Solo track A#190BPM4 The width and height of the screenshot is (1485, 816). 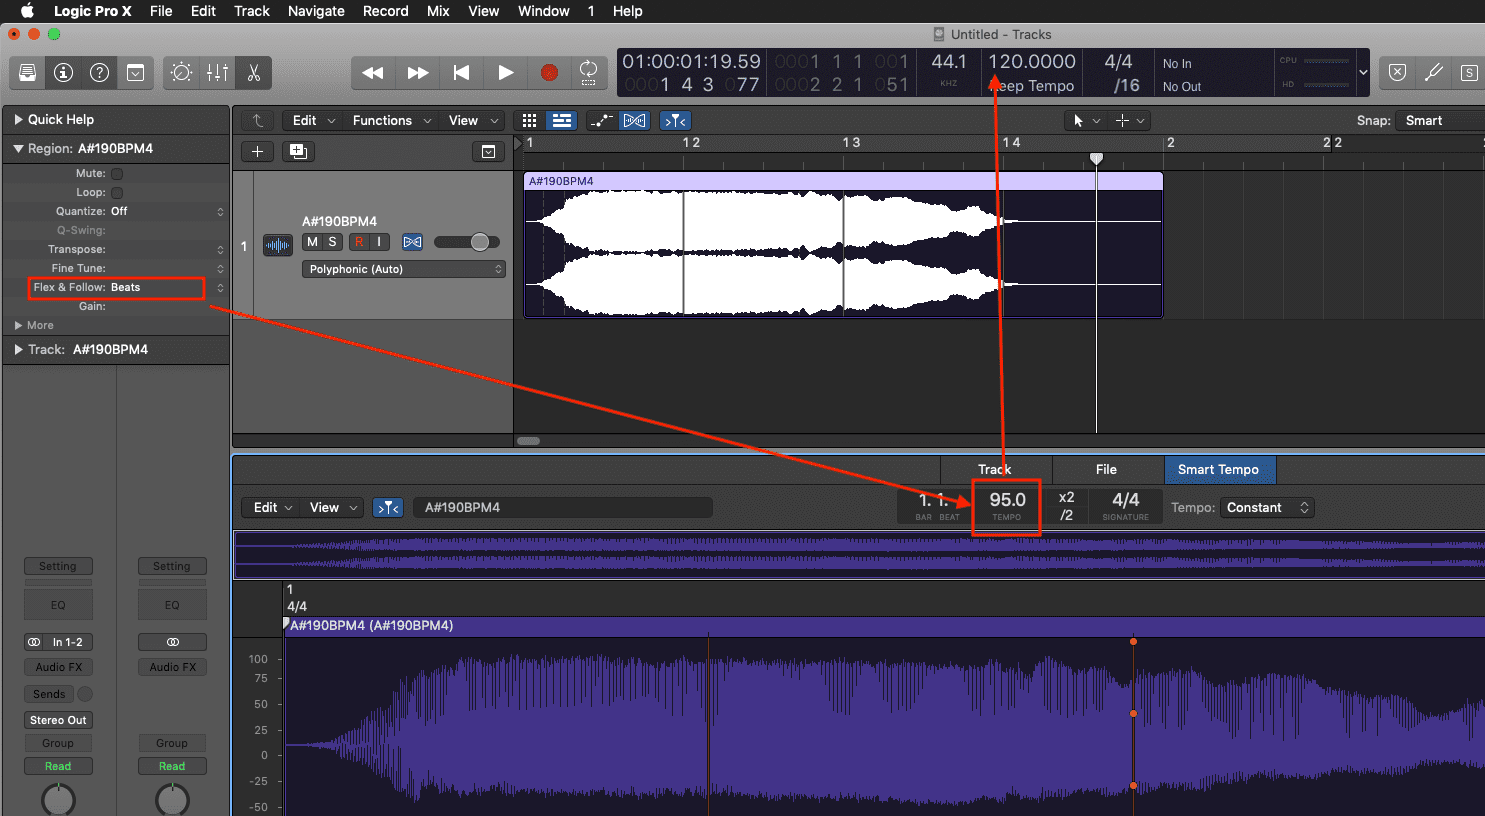click(x=333, y=242)
